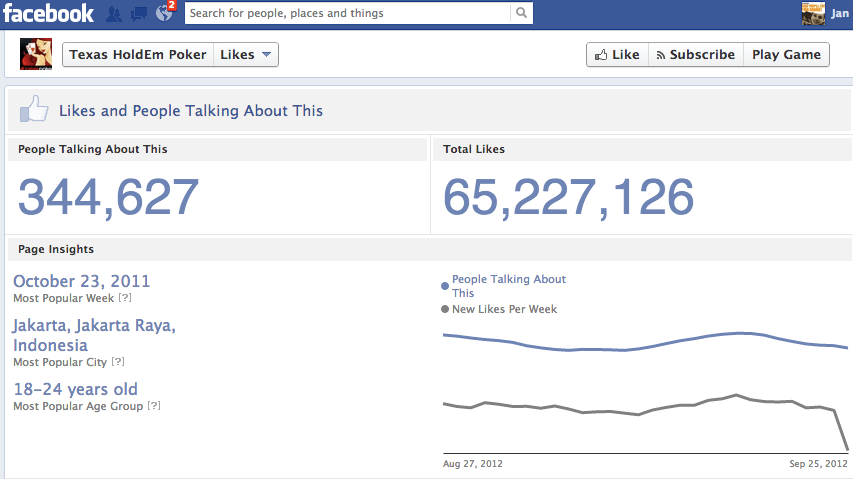The width and height of the screenshot is (853, 479).
Task: Click the 65,227,126 total likes count
Action: point(568,197)
